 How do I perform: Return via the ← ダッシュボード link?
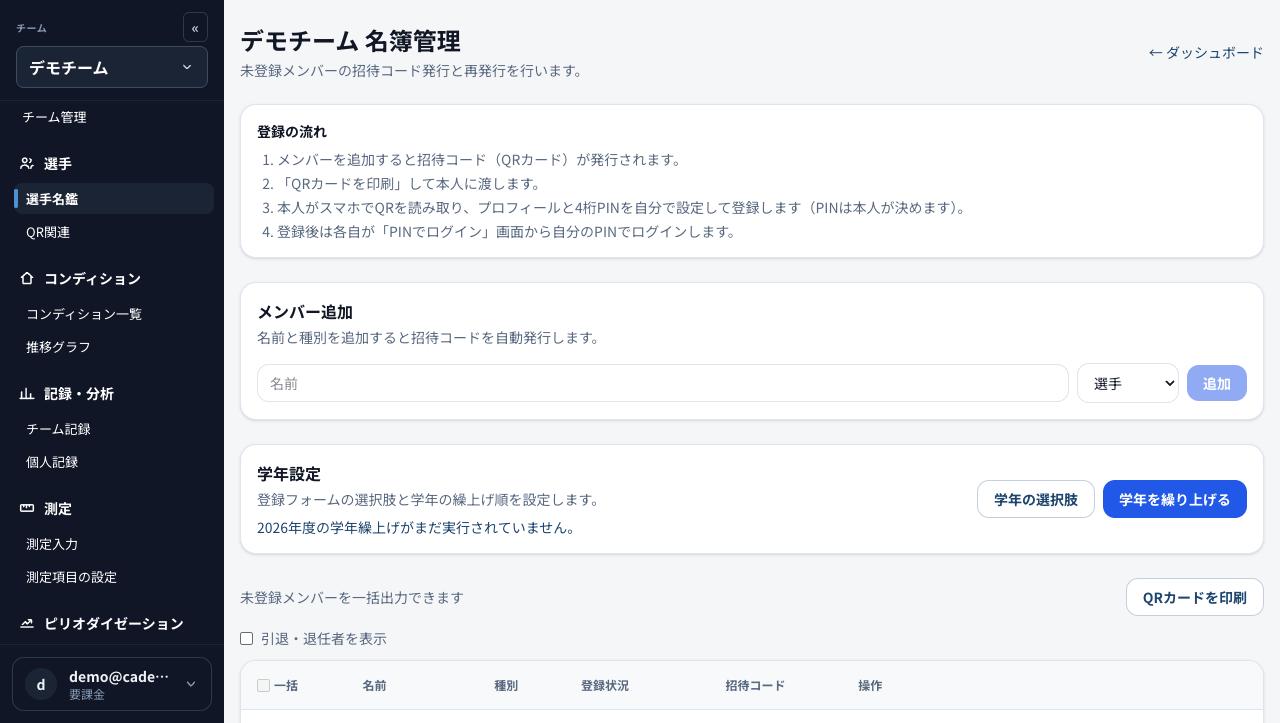click(1206, 52)
